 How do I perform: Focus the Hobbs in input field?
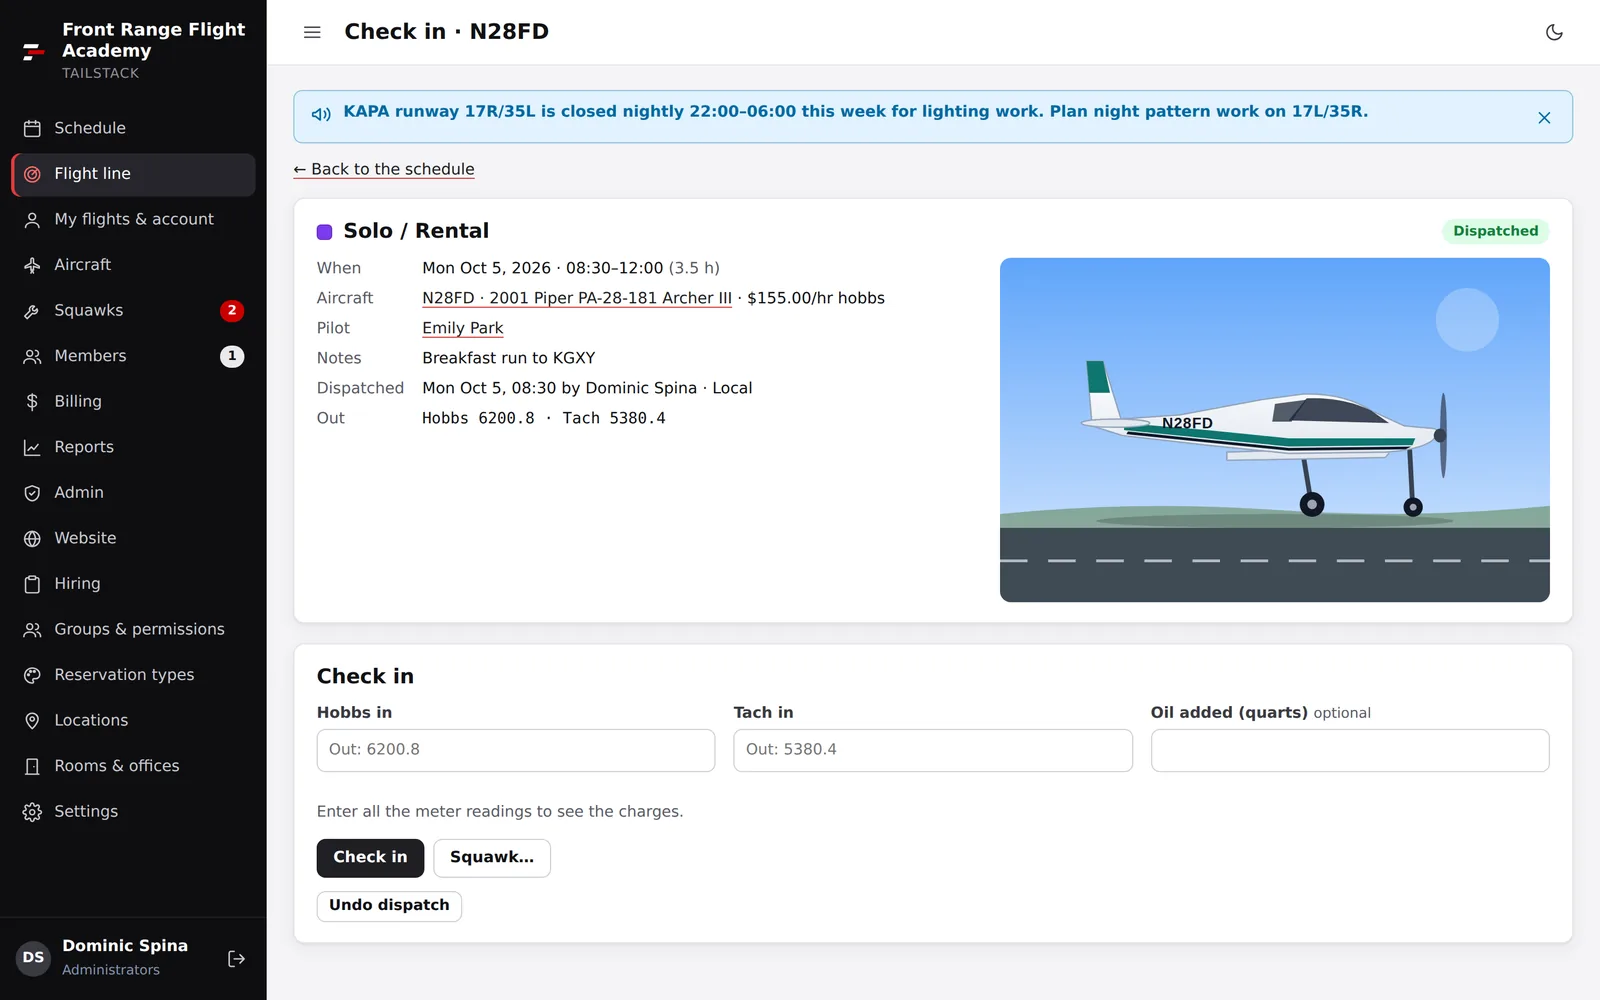coord(516,750)
